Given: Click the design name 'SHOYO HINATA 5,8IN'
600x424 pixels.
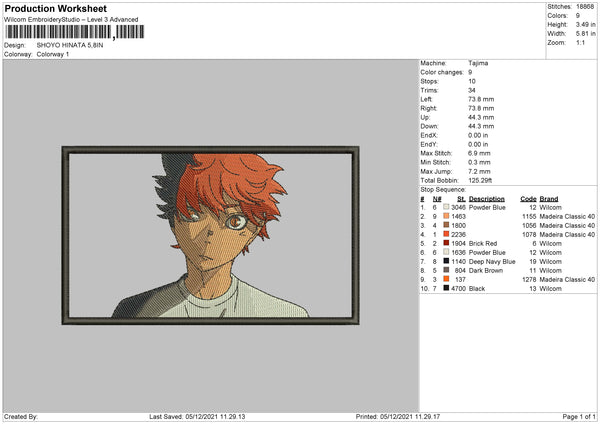Looking at the screenshot, I should point(70,45).
